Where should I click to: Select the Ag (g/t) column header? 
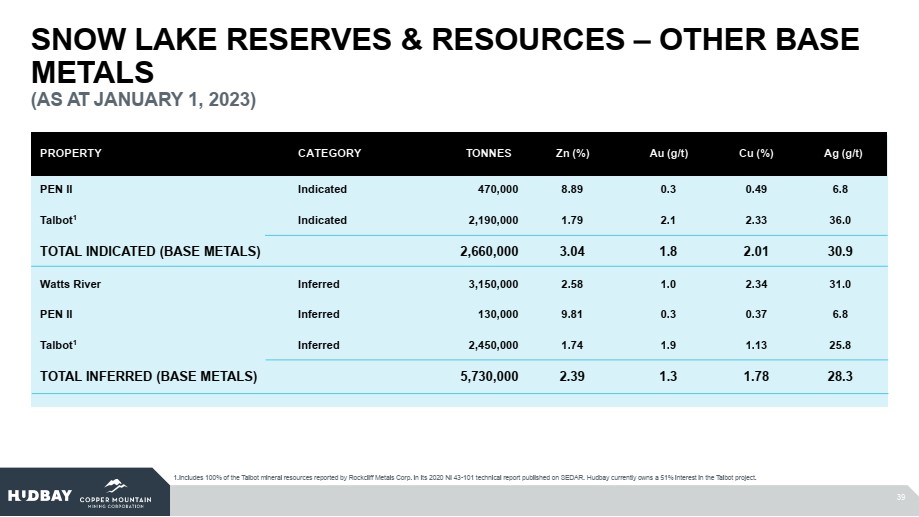pyautogui.click(x=843, y=153)
